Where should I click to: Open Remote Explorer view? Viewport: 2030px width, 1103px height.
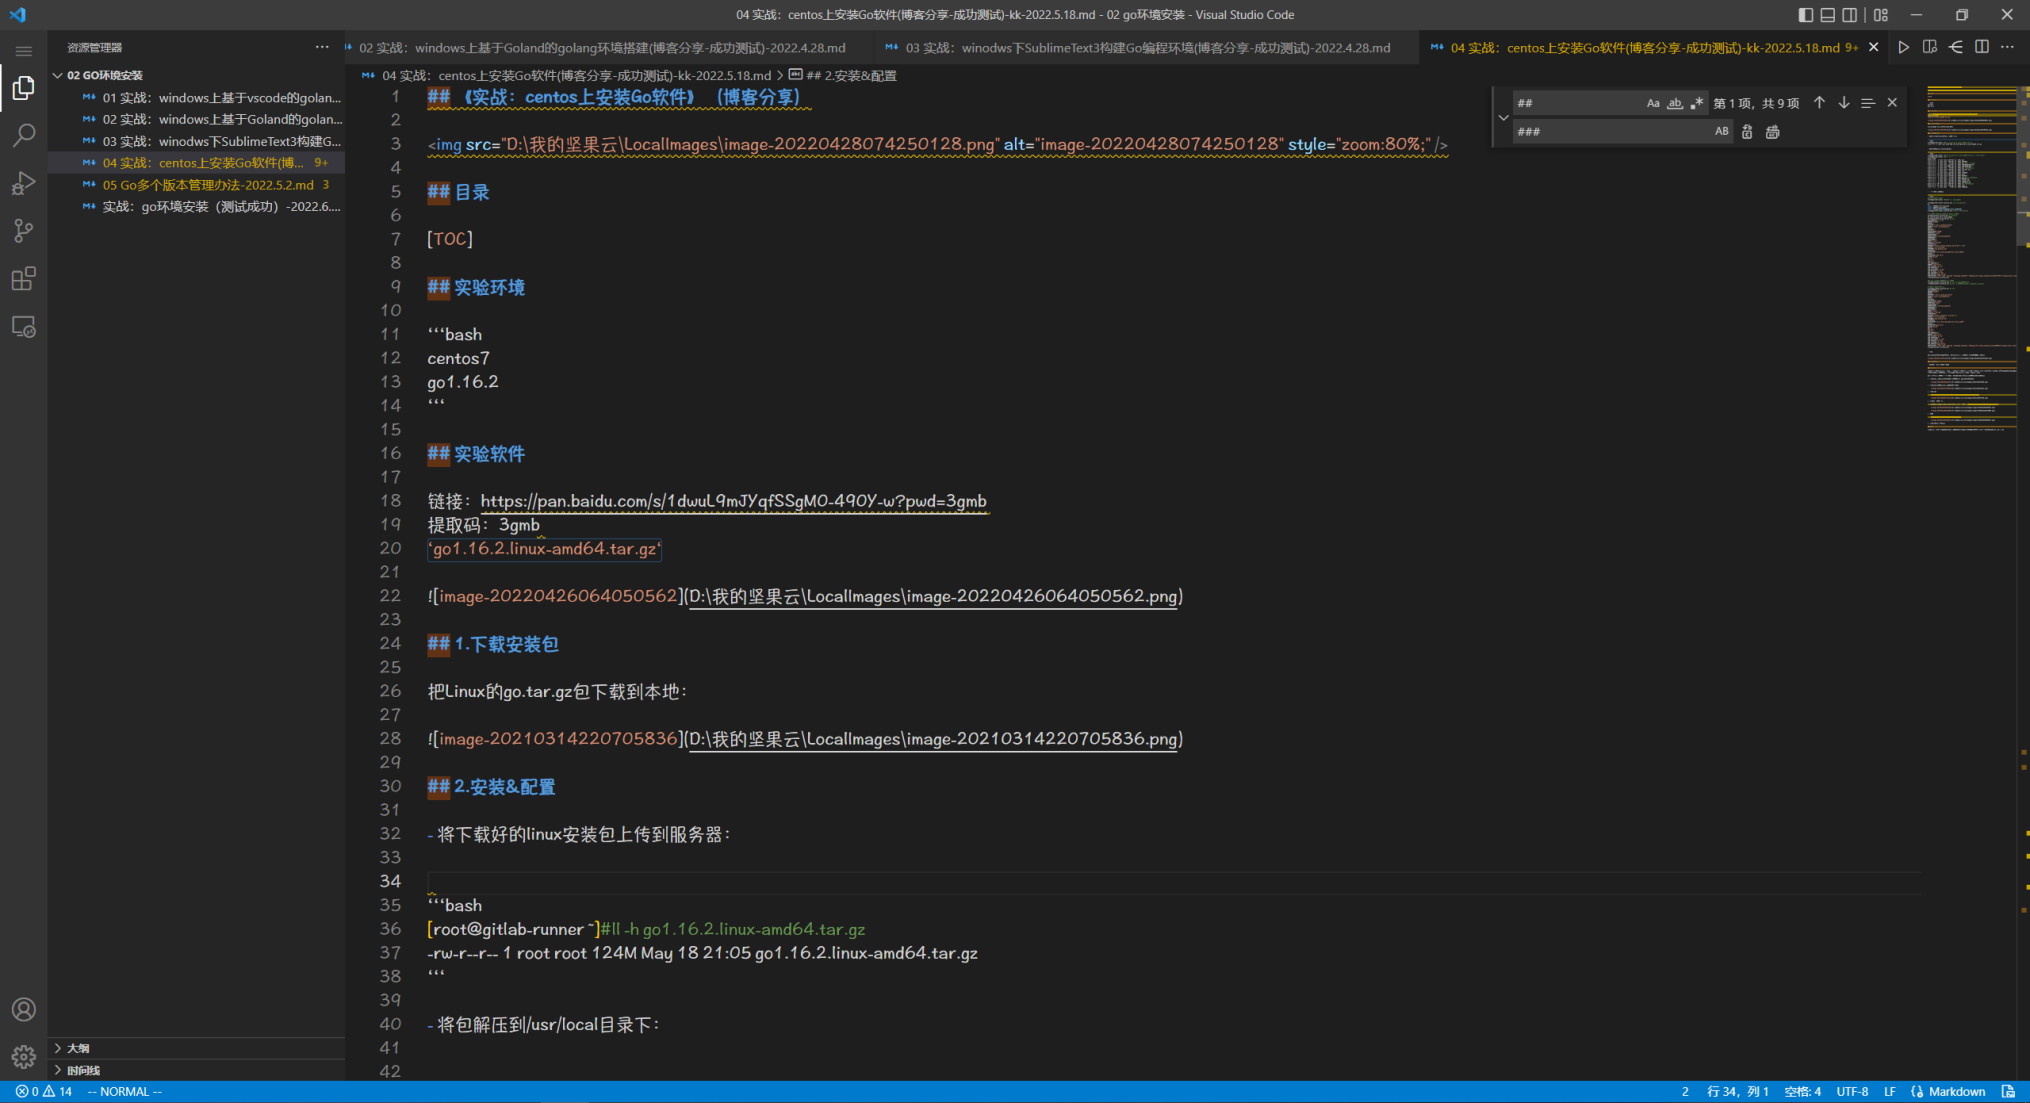tap(24, 327)
